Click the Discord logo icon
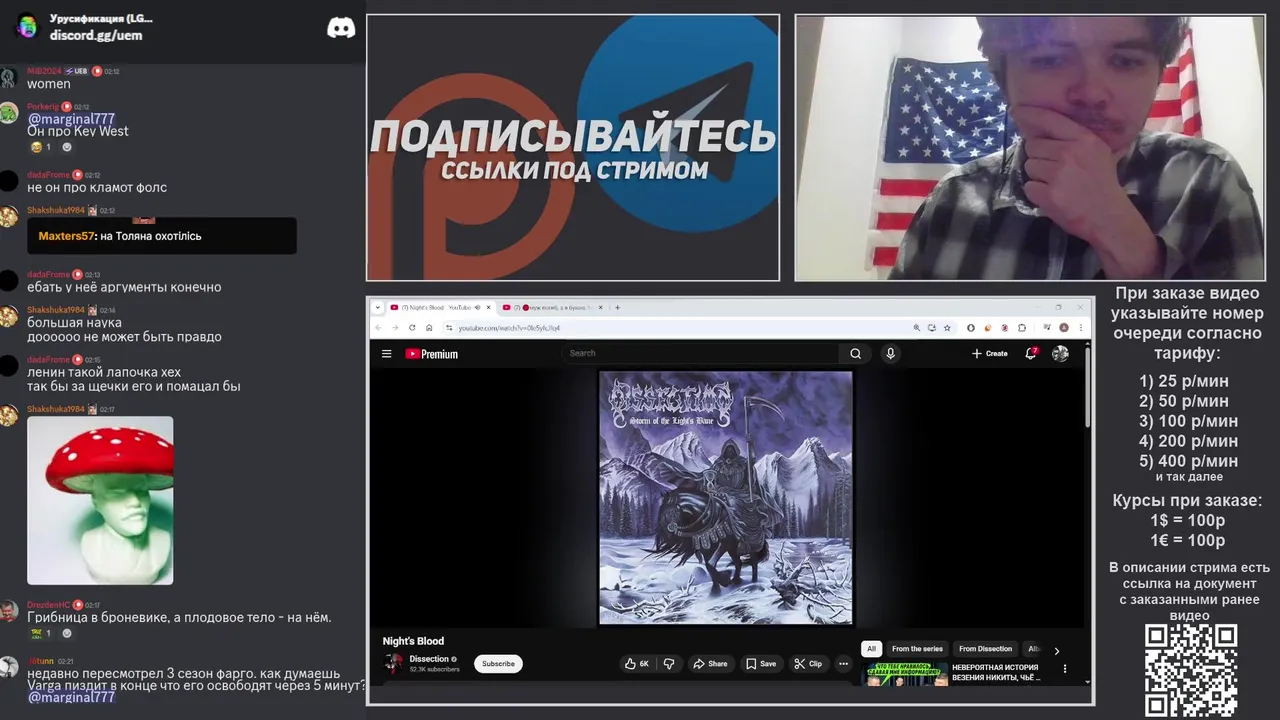The height and width of the screenshot is (720, 1280). [341, 28]
